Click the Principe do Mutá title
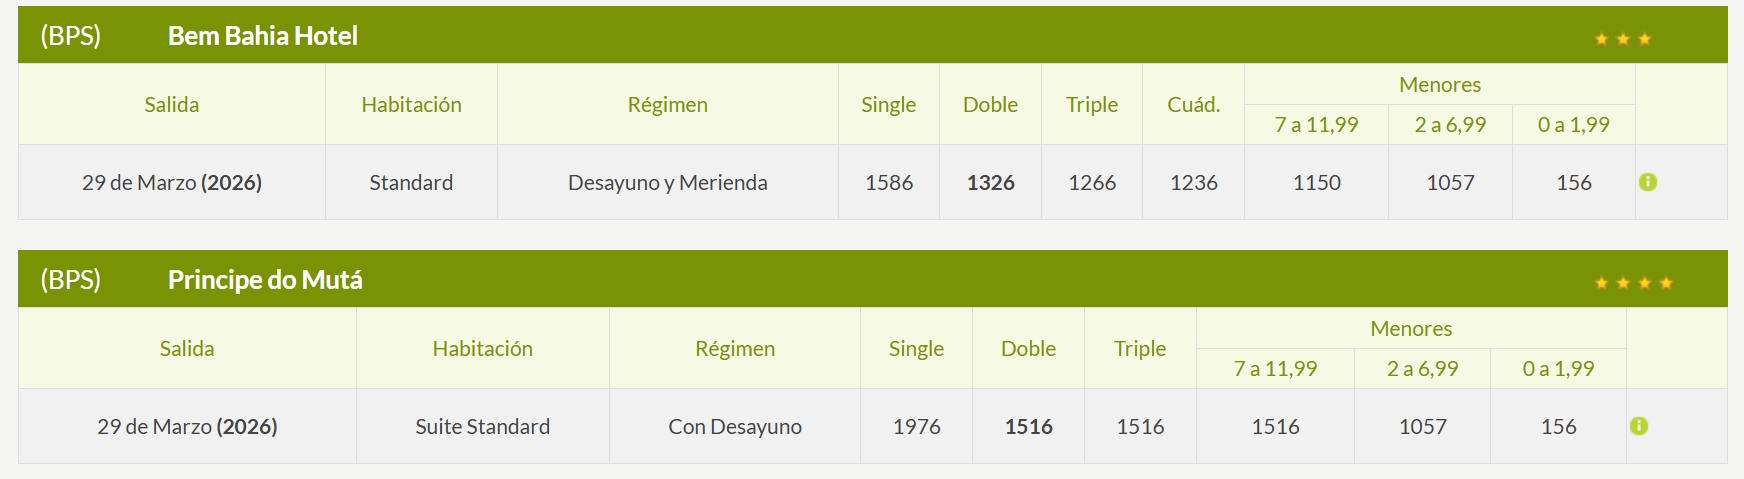Screen dimensions: 1744x479 (265, 280)
